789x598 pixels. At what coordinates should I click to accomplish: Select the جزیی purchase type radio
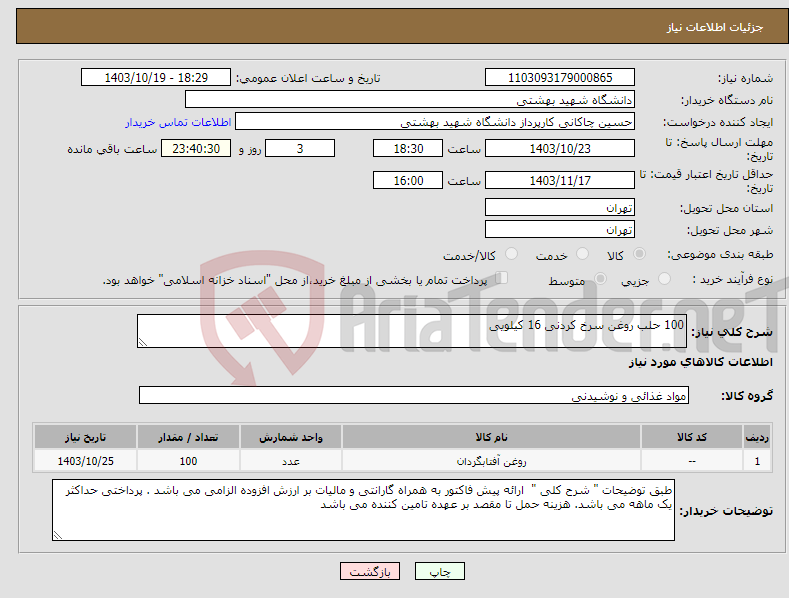pyautogui.click(x=664, y=279)
